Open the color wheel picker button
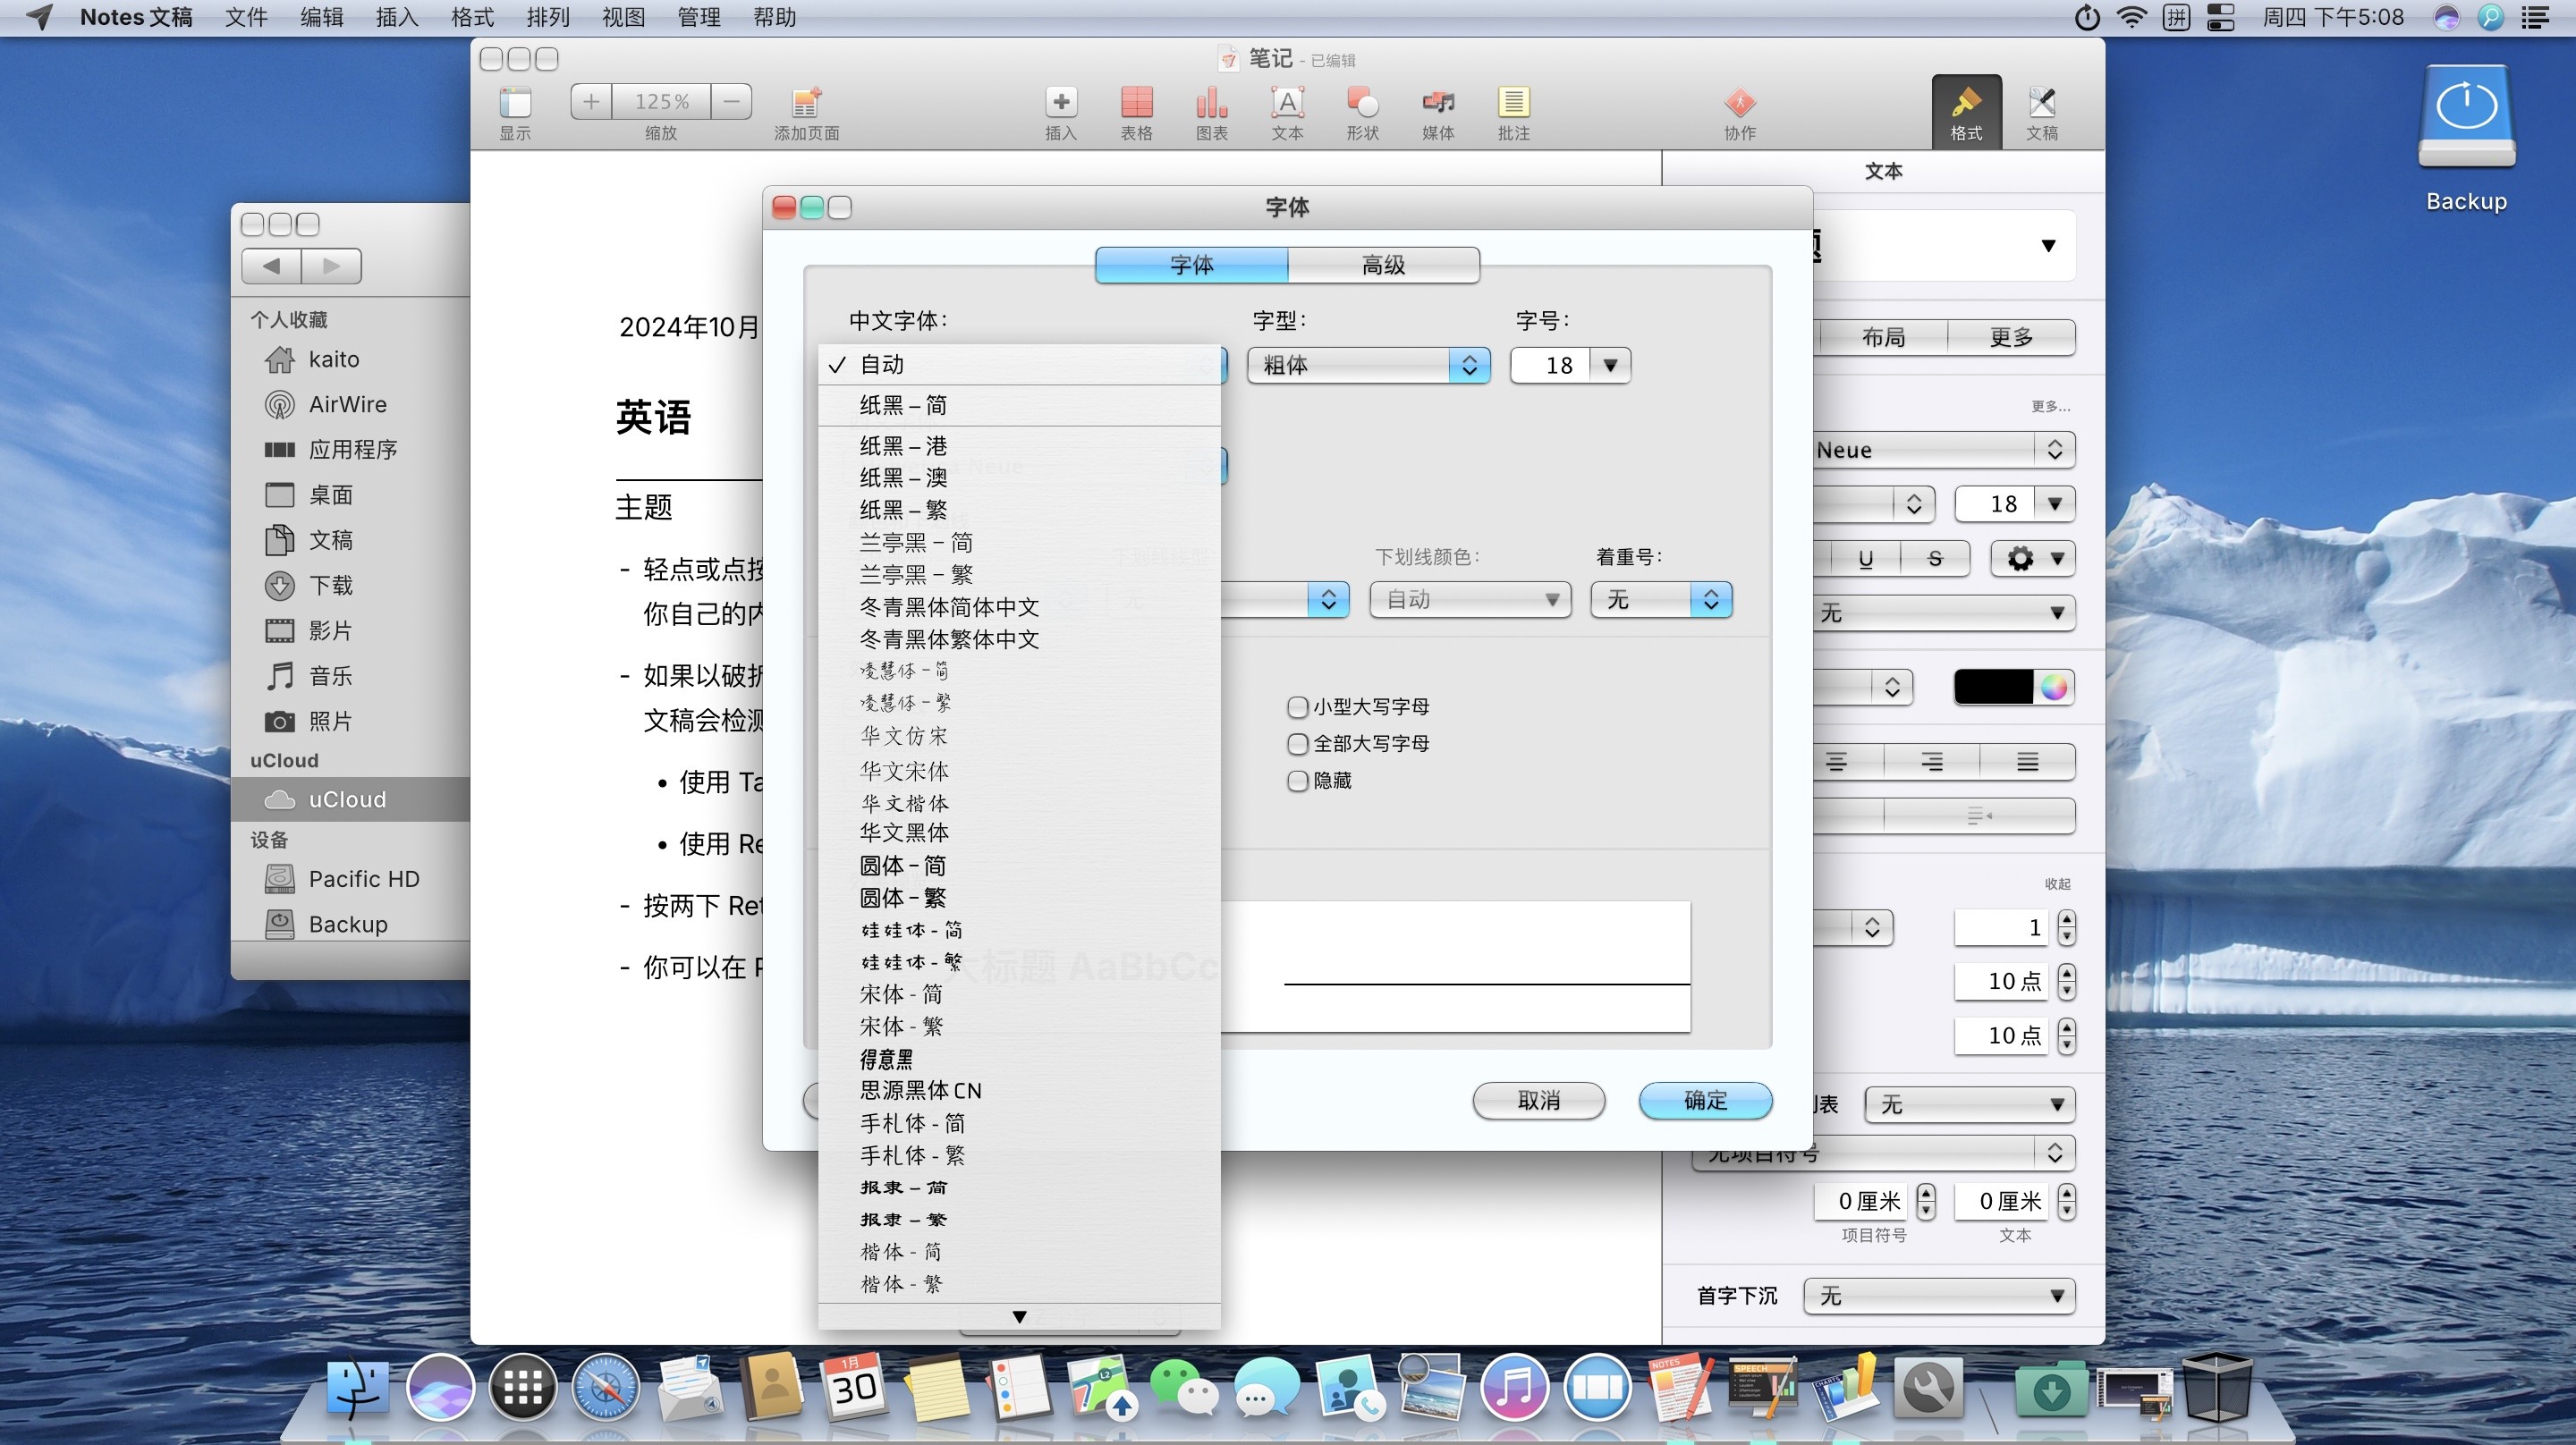 [x=2053, y=687]
